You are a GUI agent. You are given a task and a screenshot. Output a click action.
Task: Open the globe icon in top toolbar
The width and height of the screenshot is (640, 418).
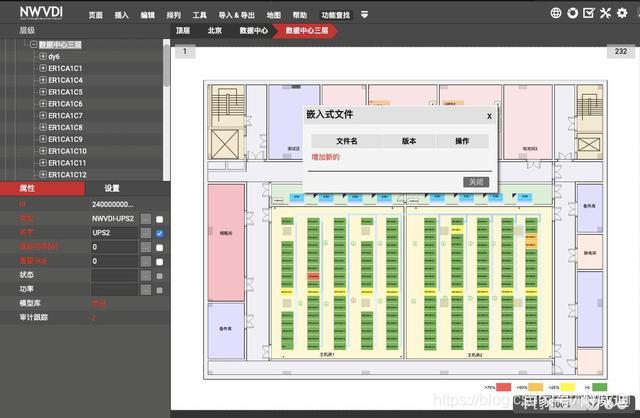point(556,13)
